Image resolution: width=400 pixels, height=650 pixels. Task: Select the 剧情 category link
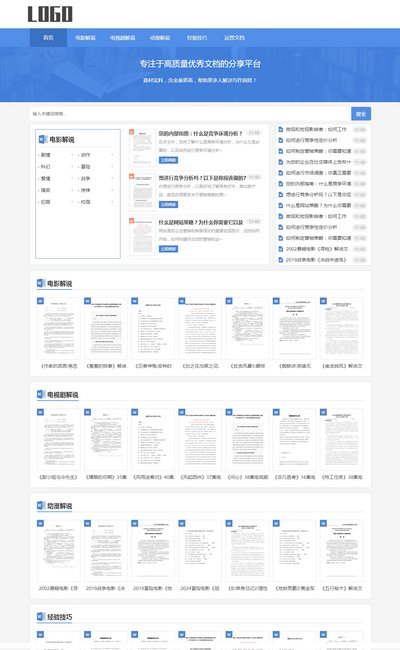point(46,155)
